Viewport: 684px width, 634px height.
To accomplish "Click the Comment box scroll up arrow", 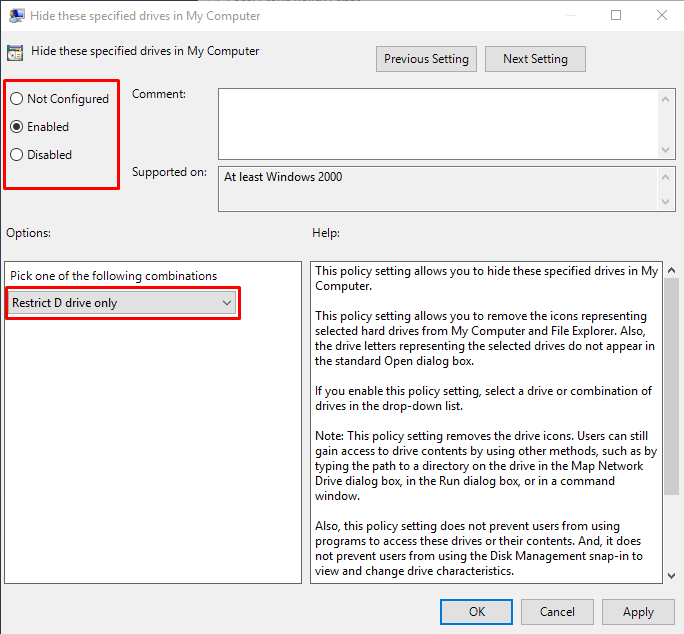I will pyautogui.click(x=667, y=98).
